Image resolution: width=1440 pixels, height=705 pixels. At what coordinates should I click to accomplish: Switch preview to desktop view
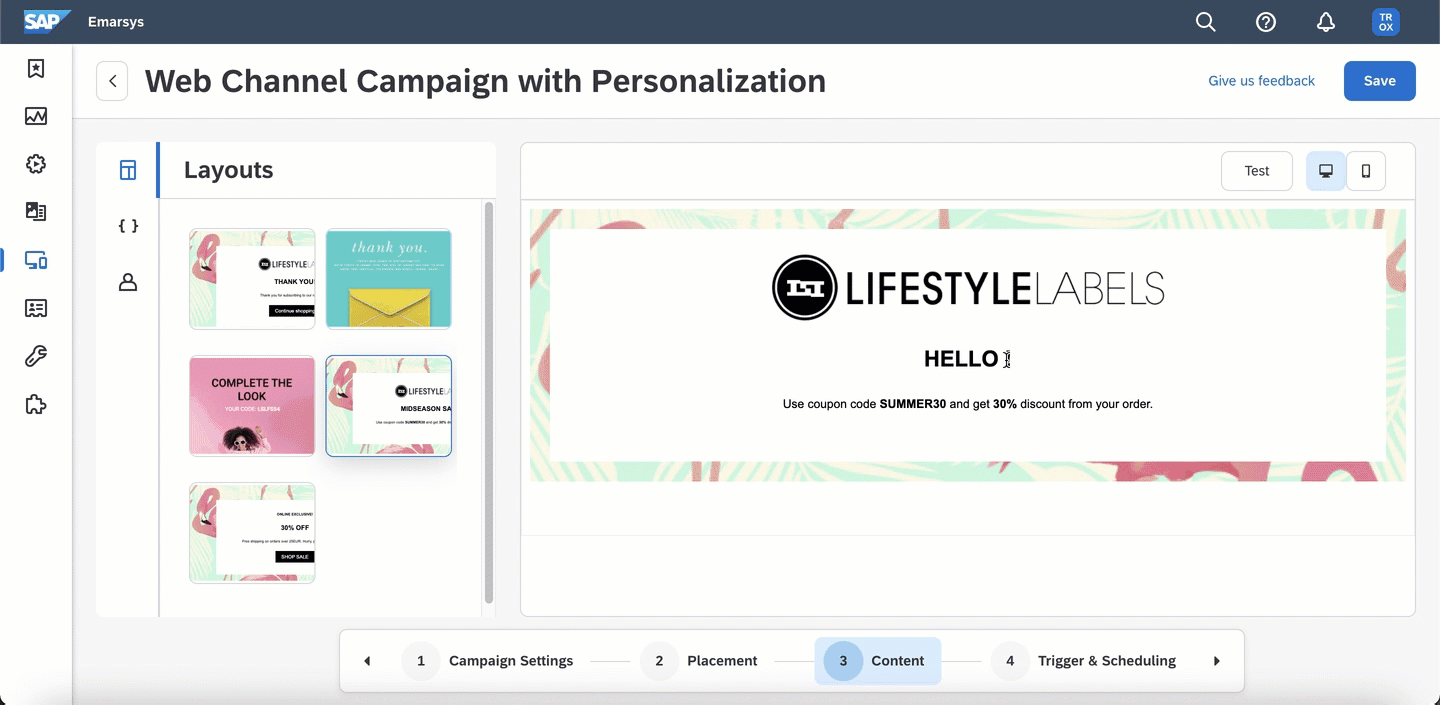coord(1326,171)
